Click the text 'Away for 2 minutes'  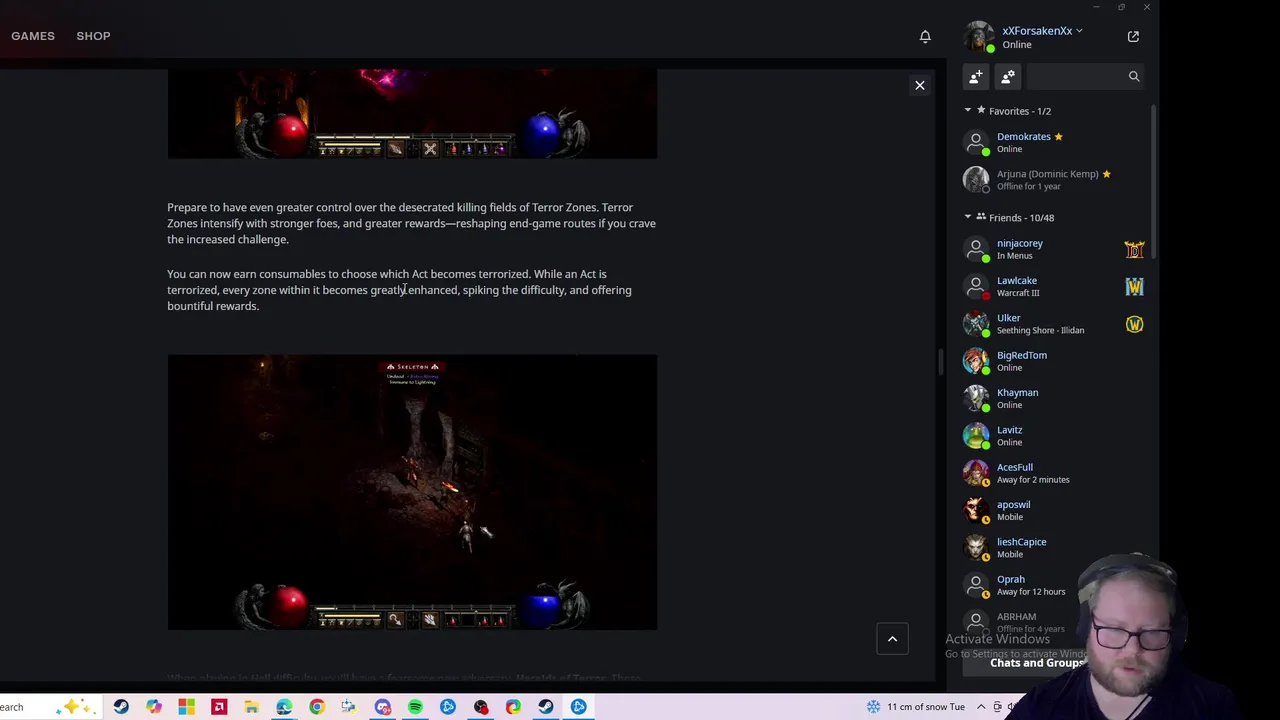pyautogui.click(x=1033, y=480)
